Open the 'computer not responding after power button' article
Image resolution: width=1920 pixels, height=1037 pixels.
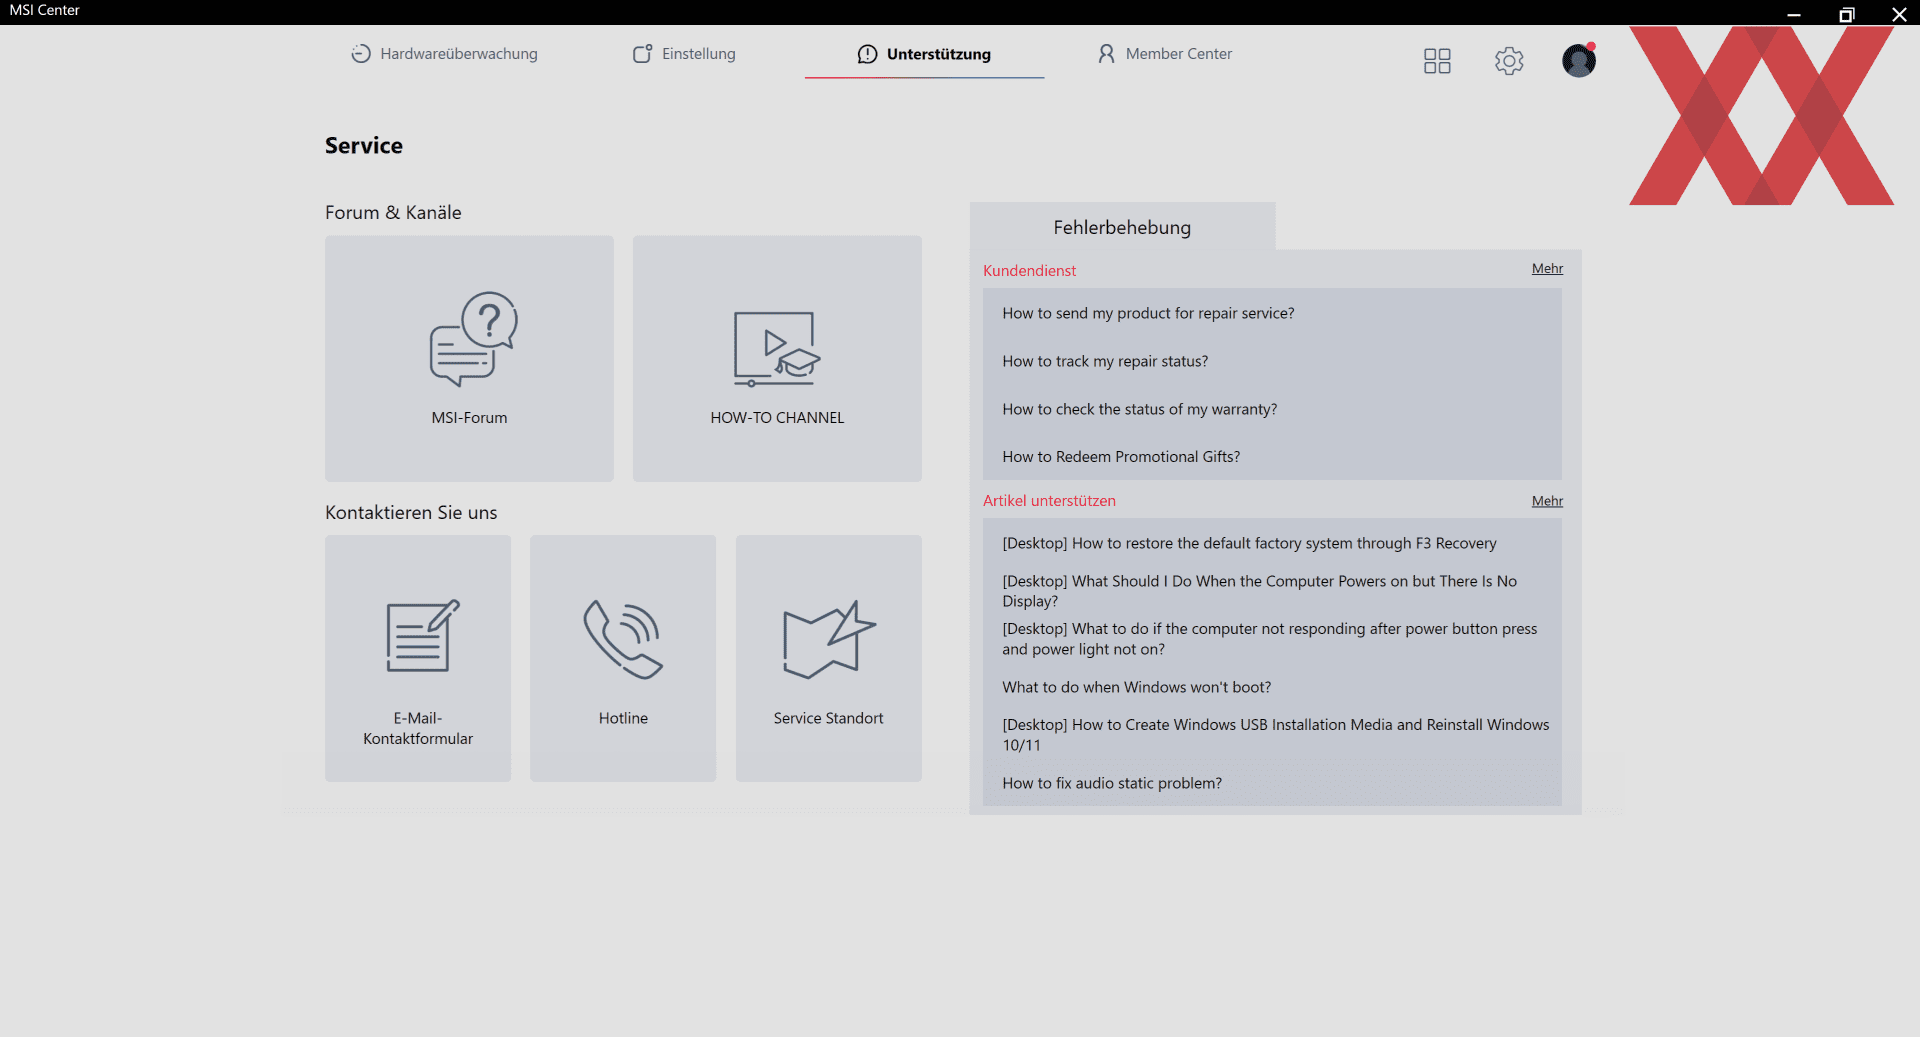[1272, 639]
